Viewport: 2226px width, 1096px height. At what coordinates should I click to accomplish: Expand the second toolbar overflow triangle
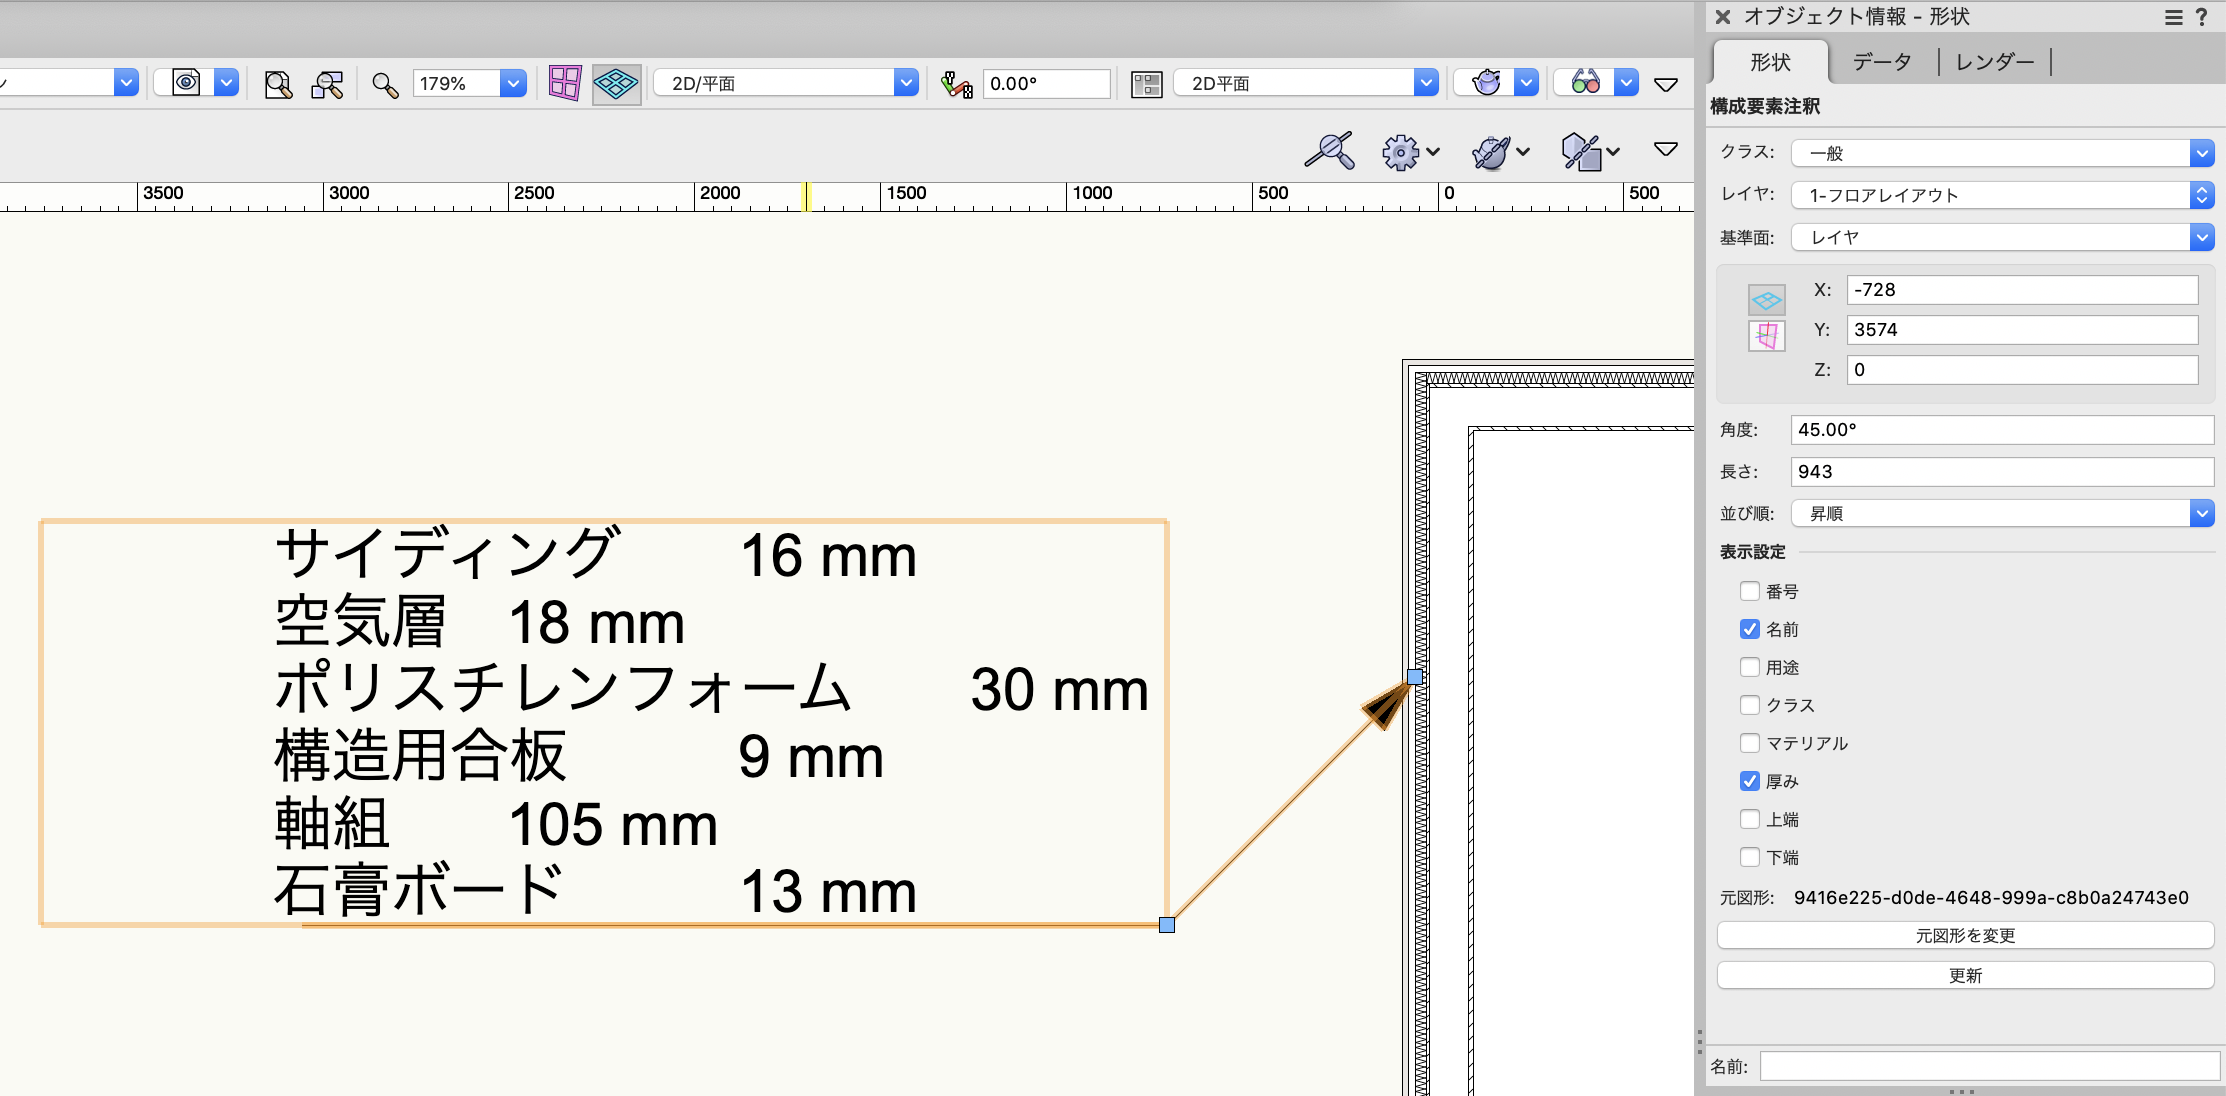coord(1666,150)
